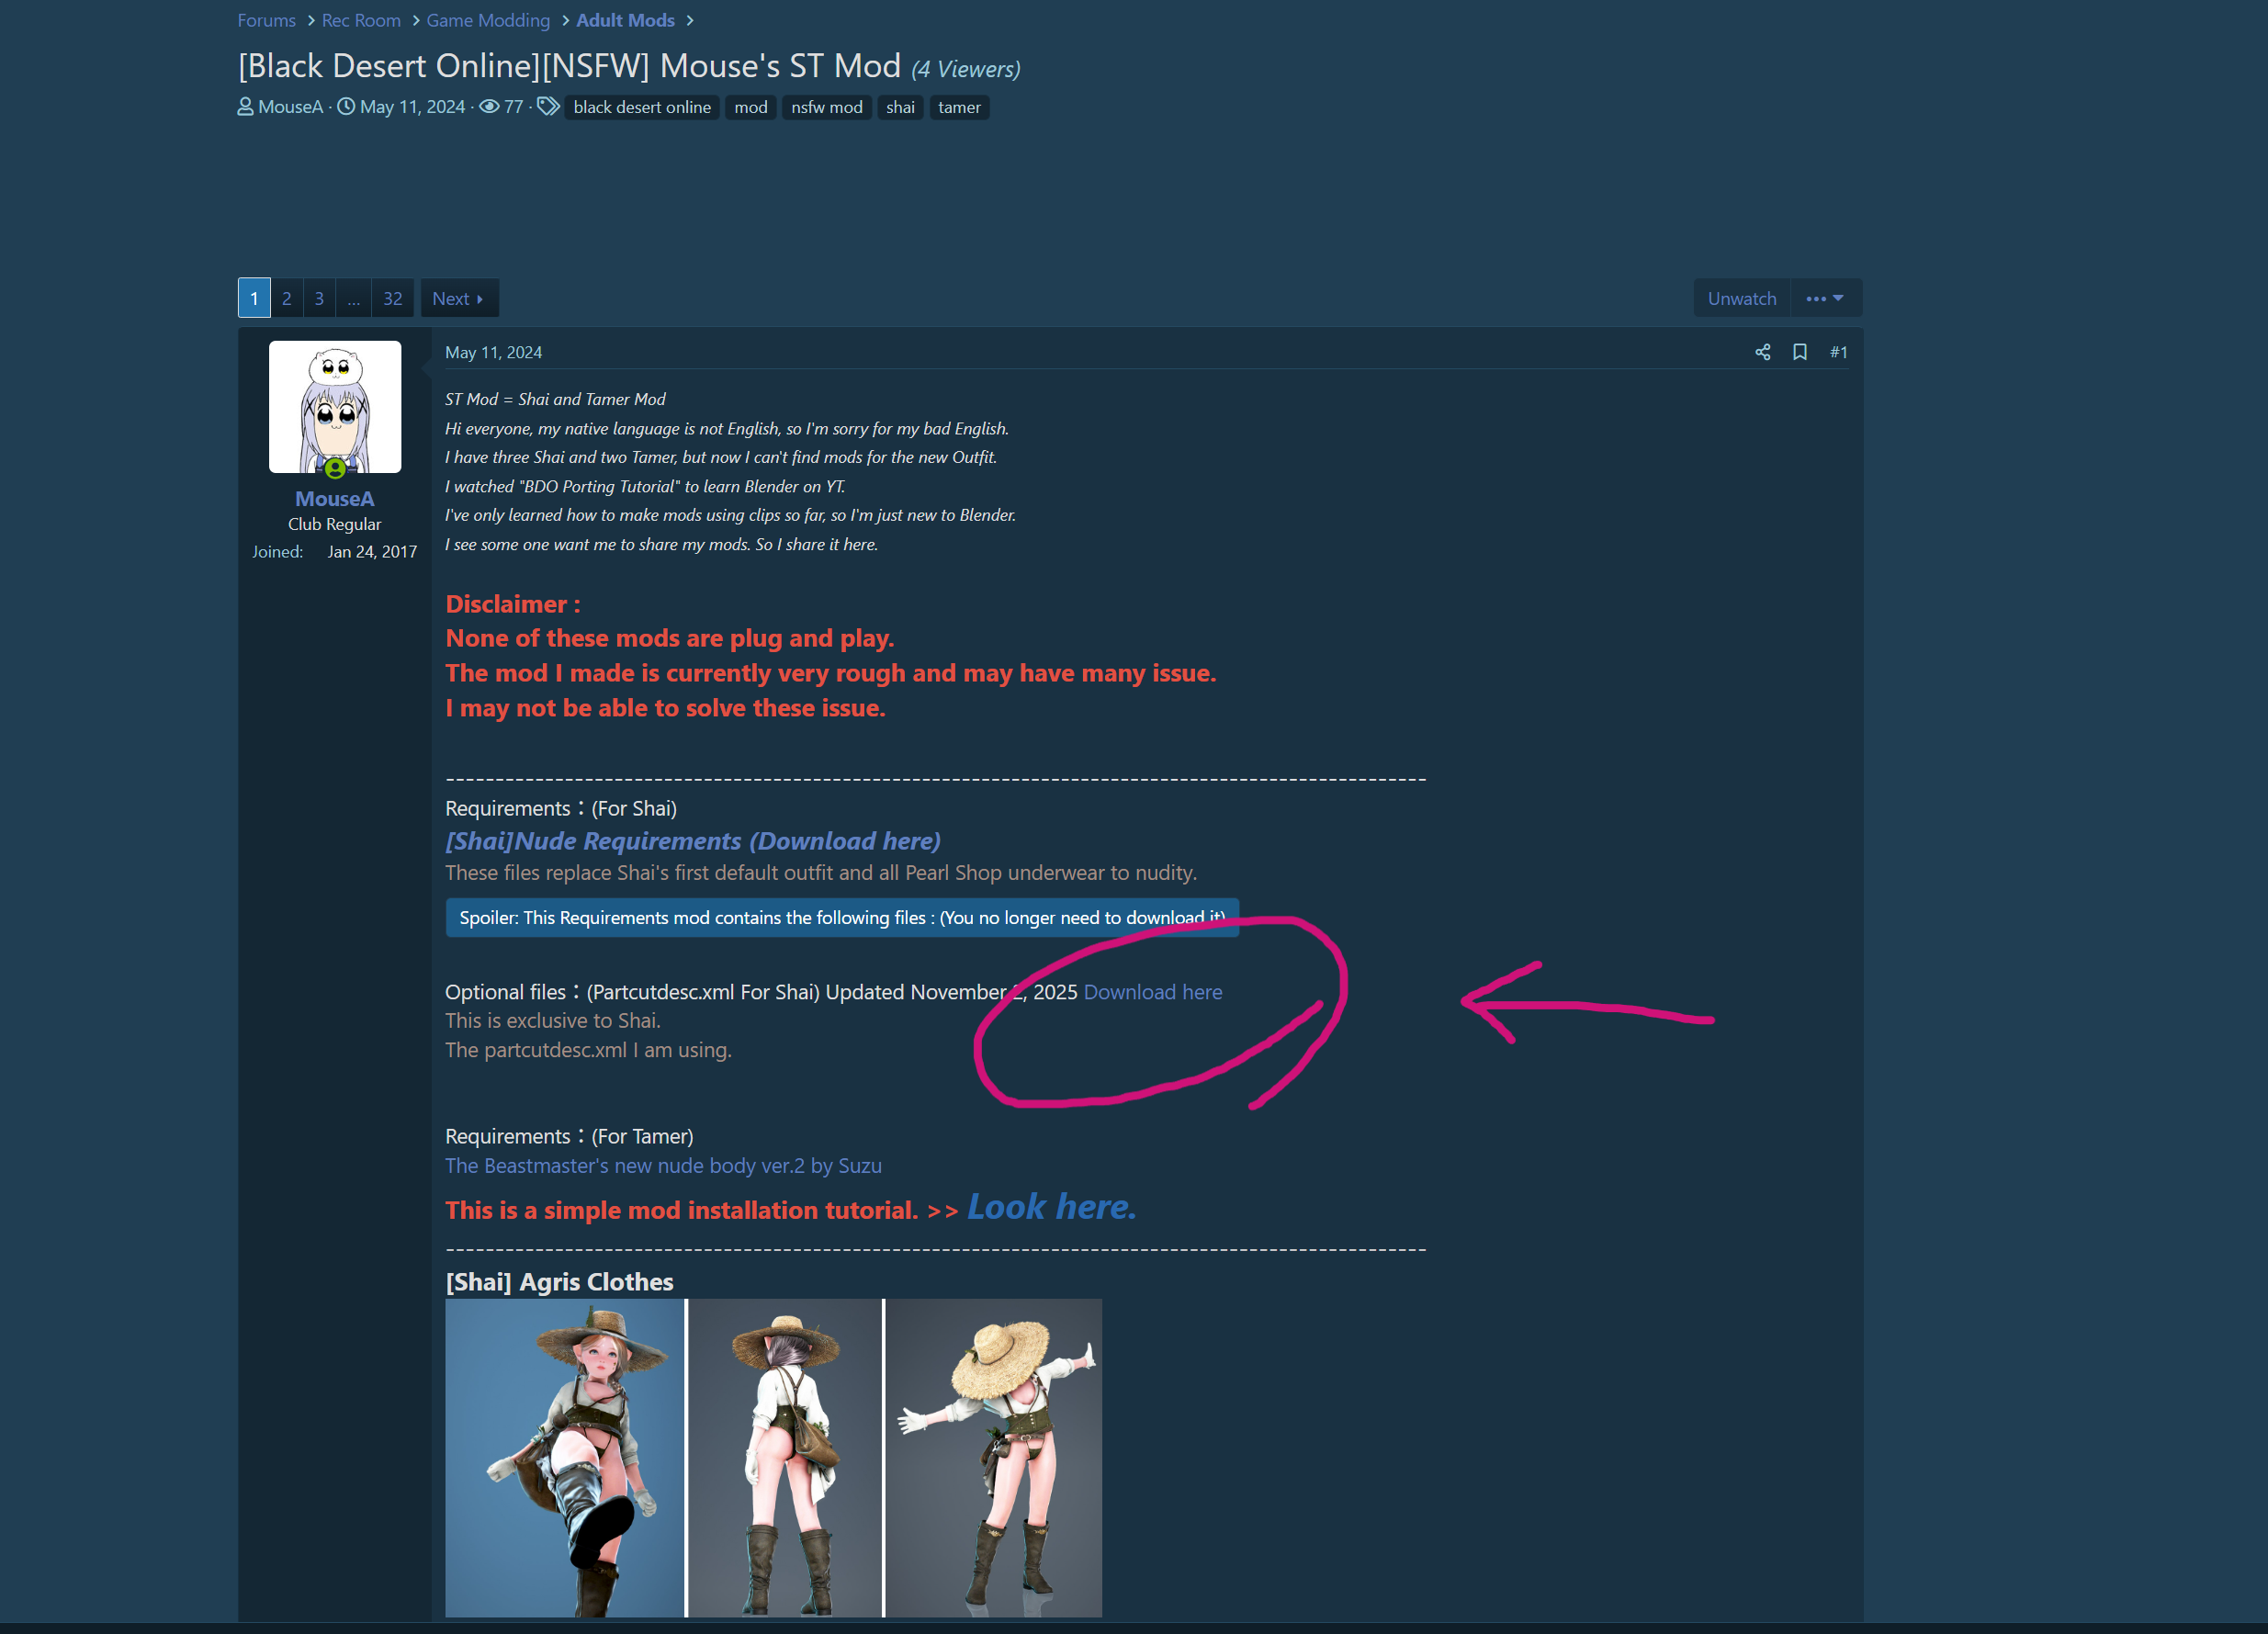
Task: Click the Next page button
Action: pos(458,298)
